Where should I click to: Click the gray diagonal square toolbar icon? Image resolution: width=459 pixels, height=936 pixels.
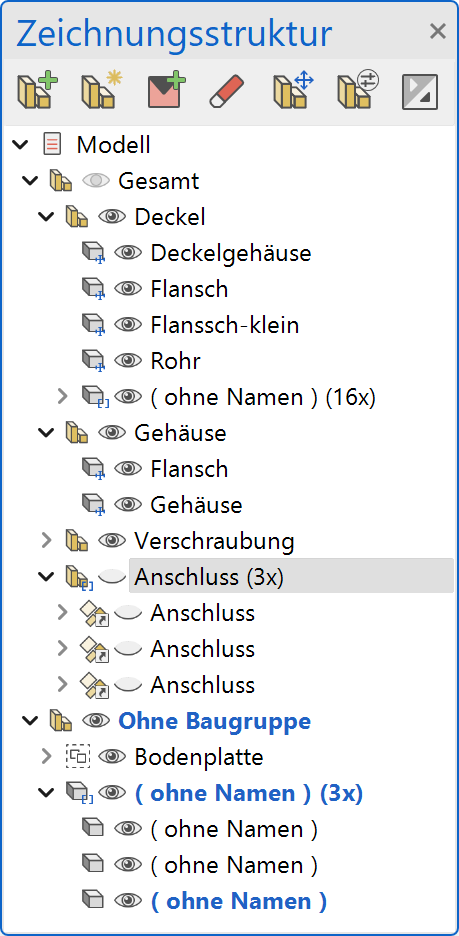(x=420, y=92)
